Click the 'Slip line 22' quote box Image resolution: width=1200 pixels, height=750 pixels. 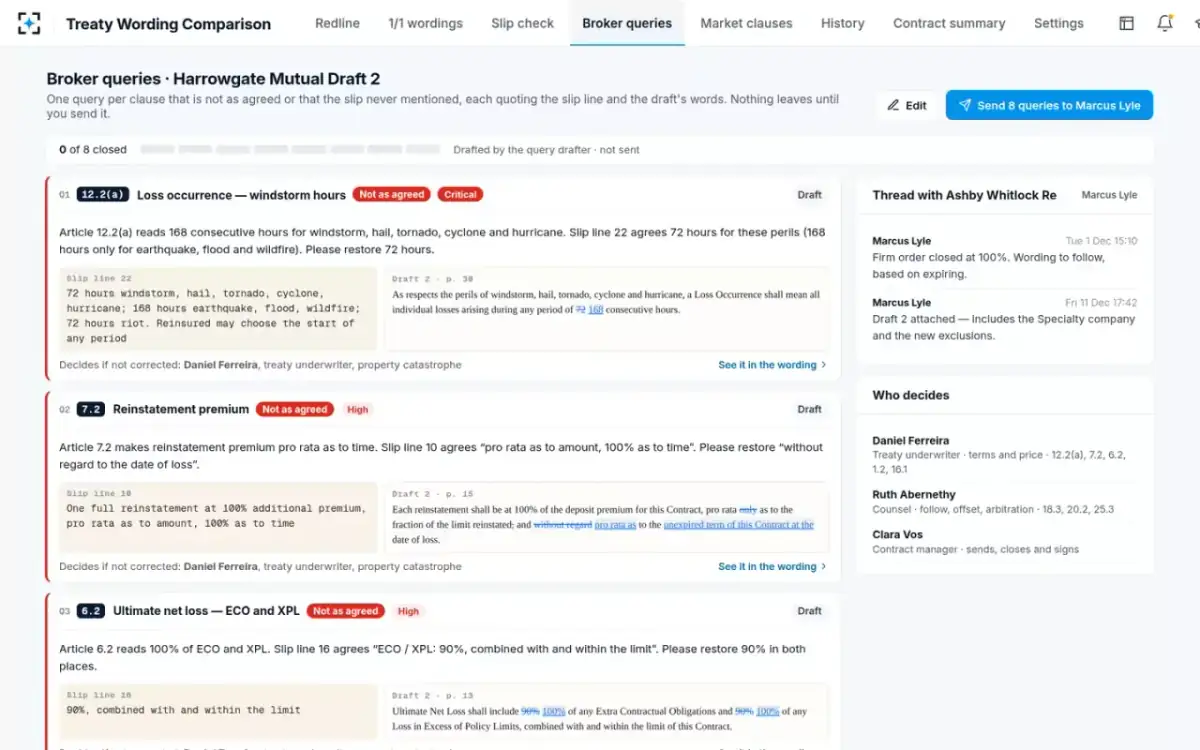(x=218, y=309)
